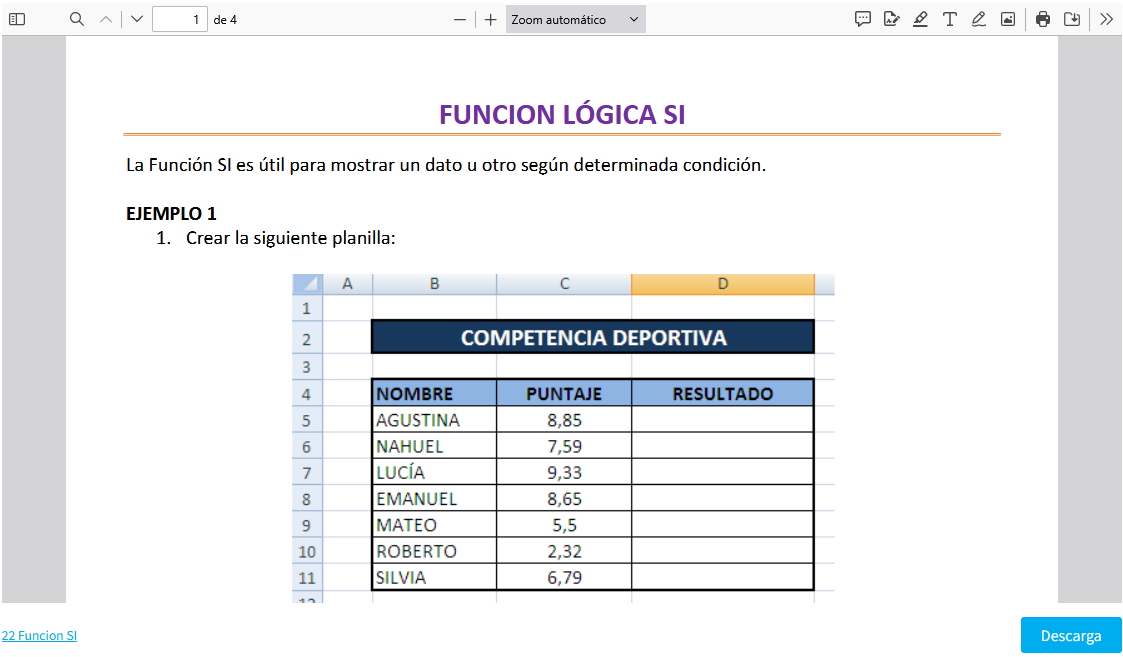
Task: Activate the highlight tool
Action: (921, 19)
